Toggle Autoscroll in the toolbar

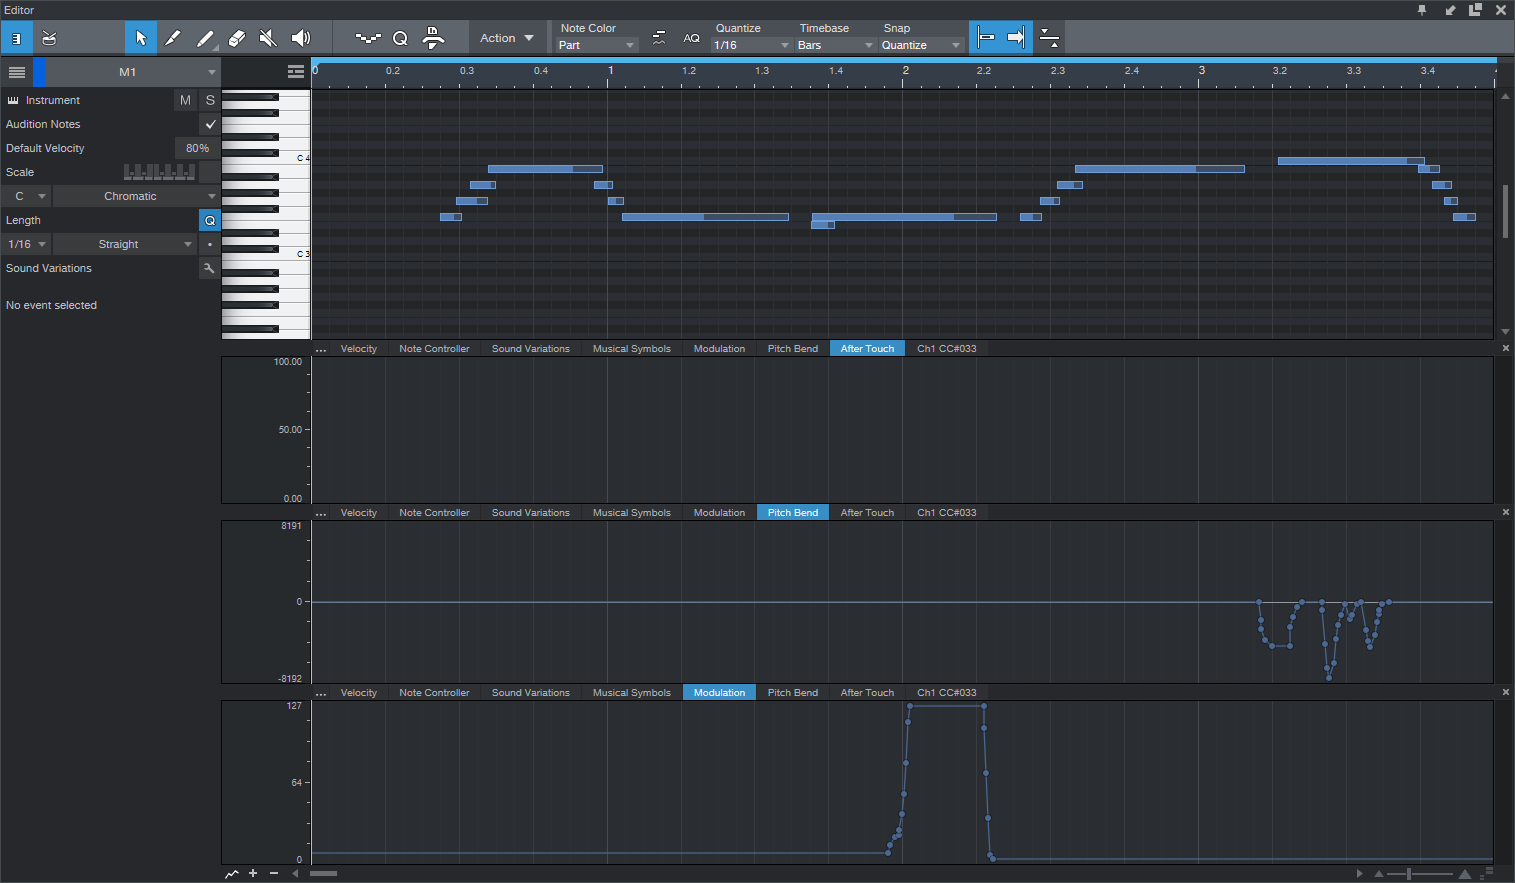1016,38
